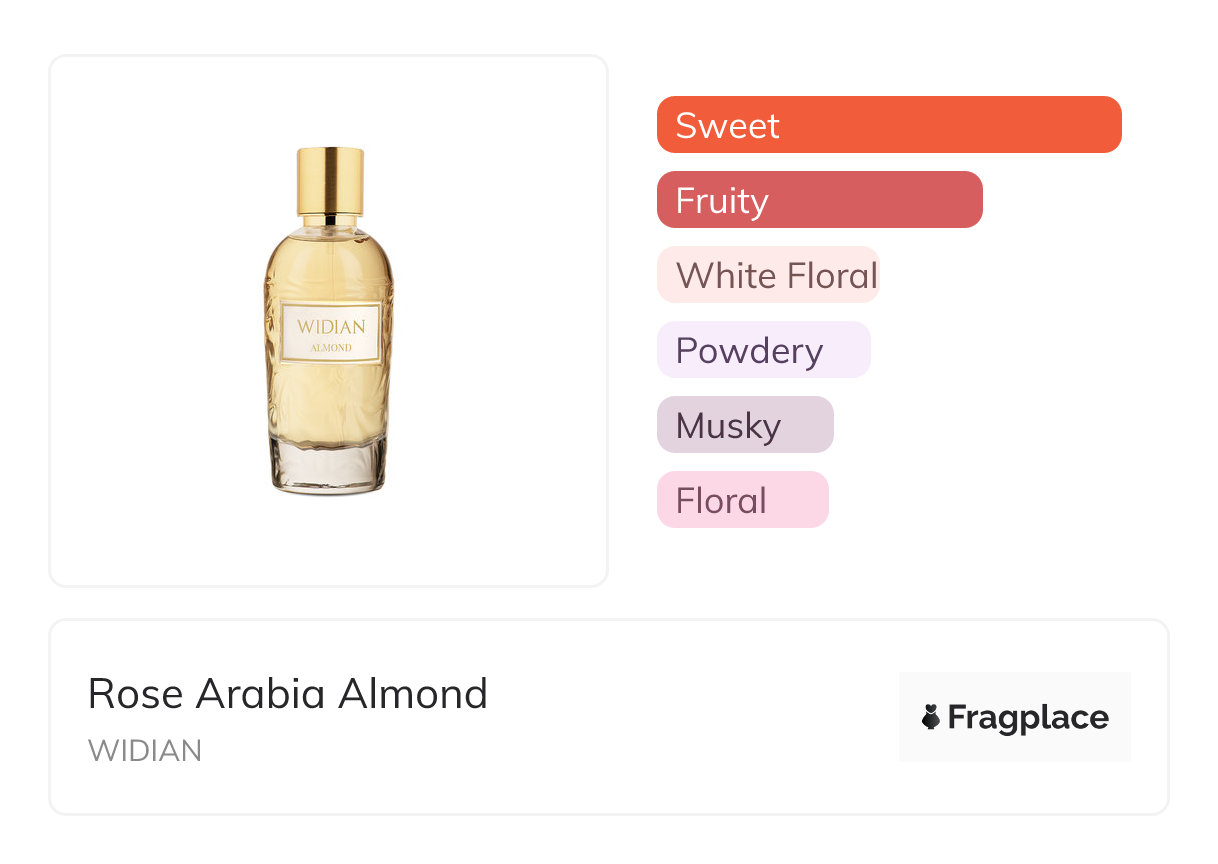The height and width of the screenshot is (864, 1218).
Task: Click the word Rose in the product title
Action: coord(135,694)
